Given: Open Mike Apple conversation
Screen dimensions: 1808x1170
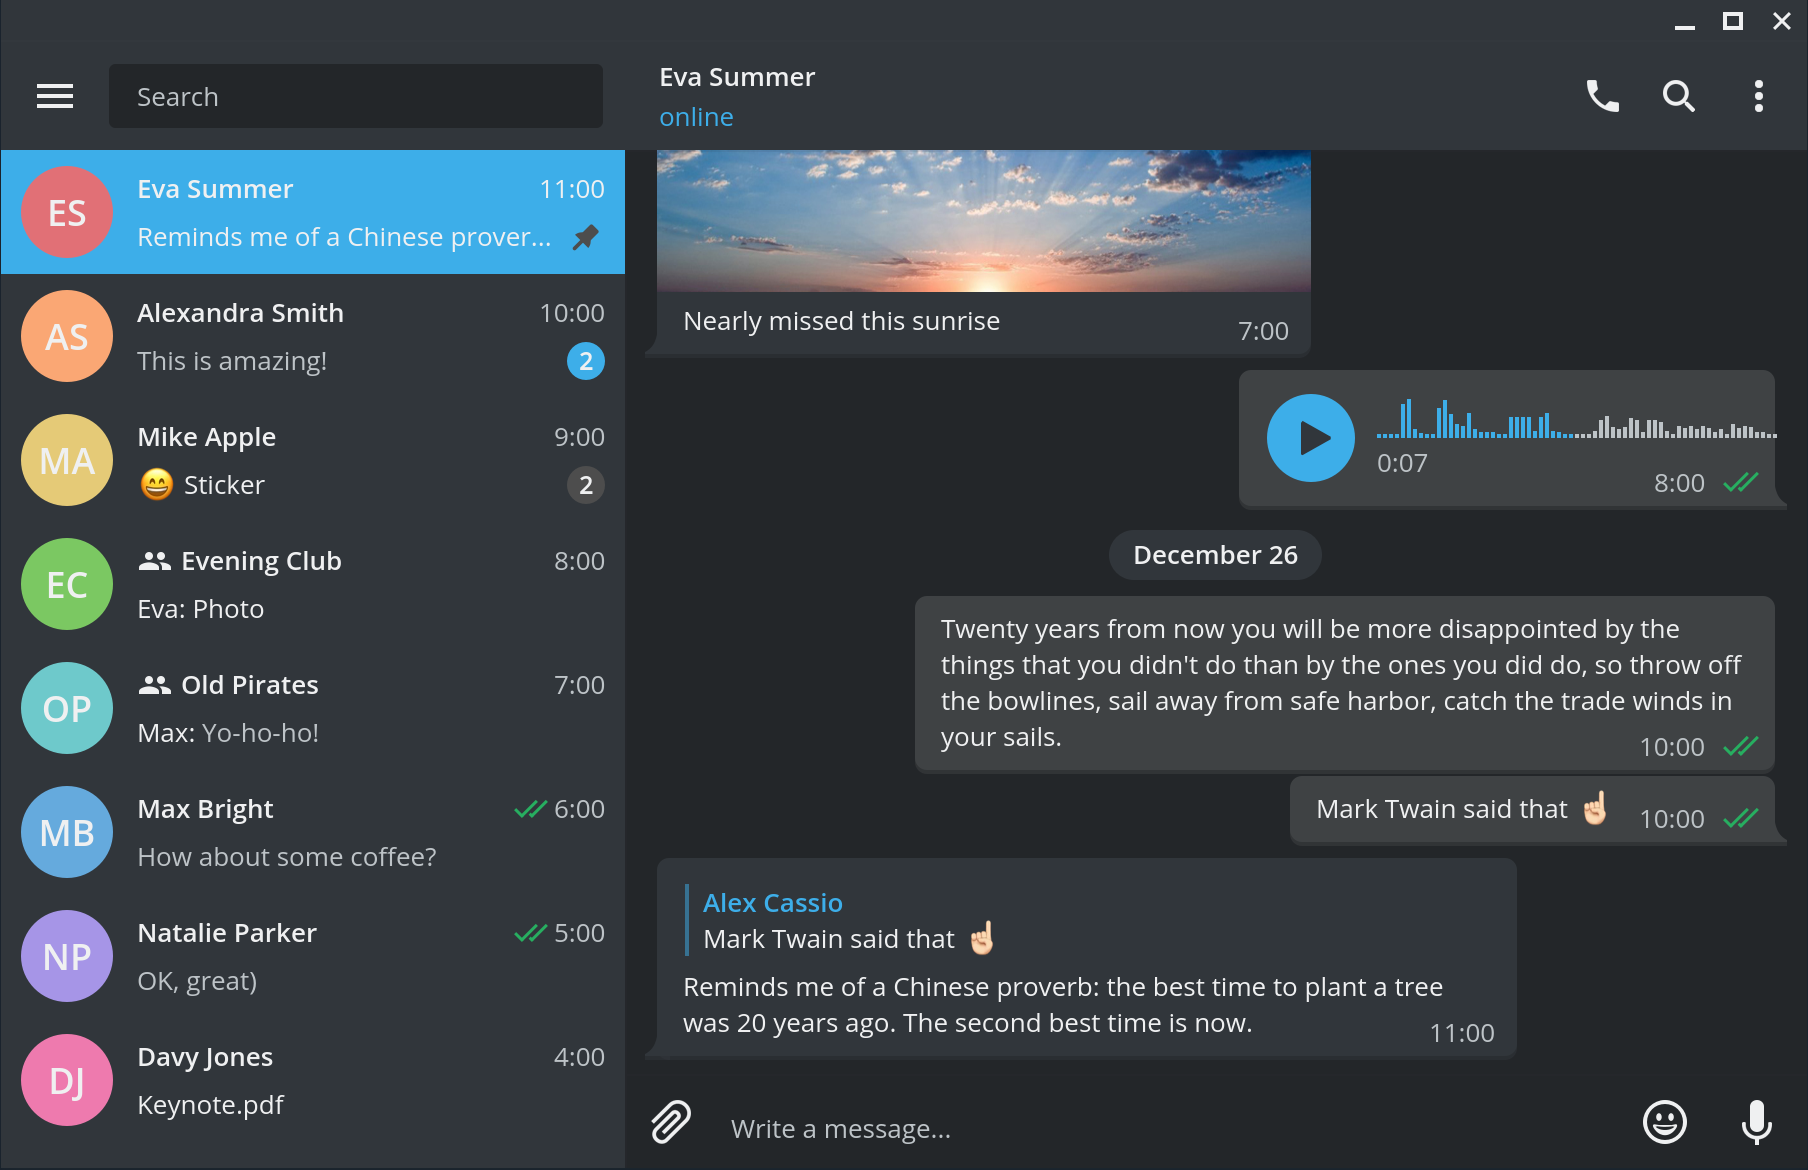Looking at the screenshot, I should pyautogui.click(x=313, y=460).
